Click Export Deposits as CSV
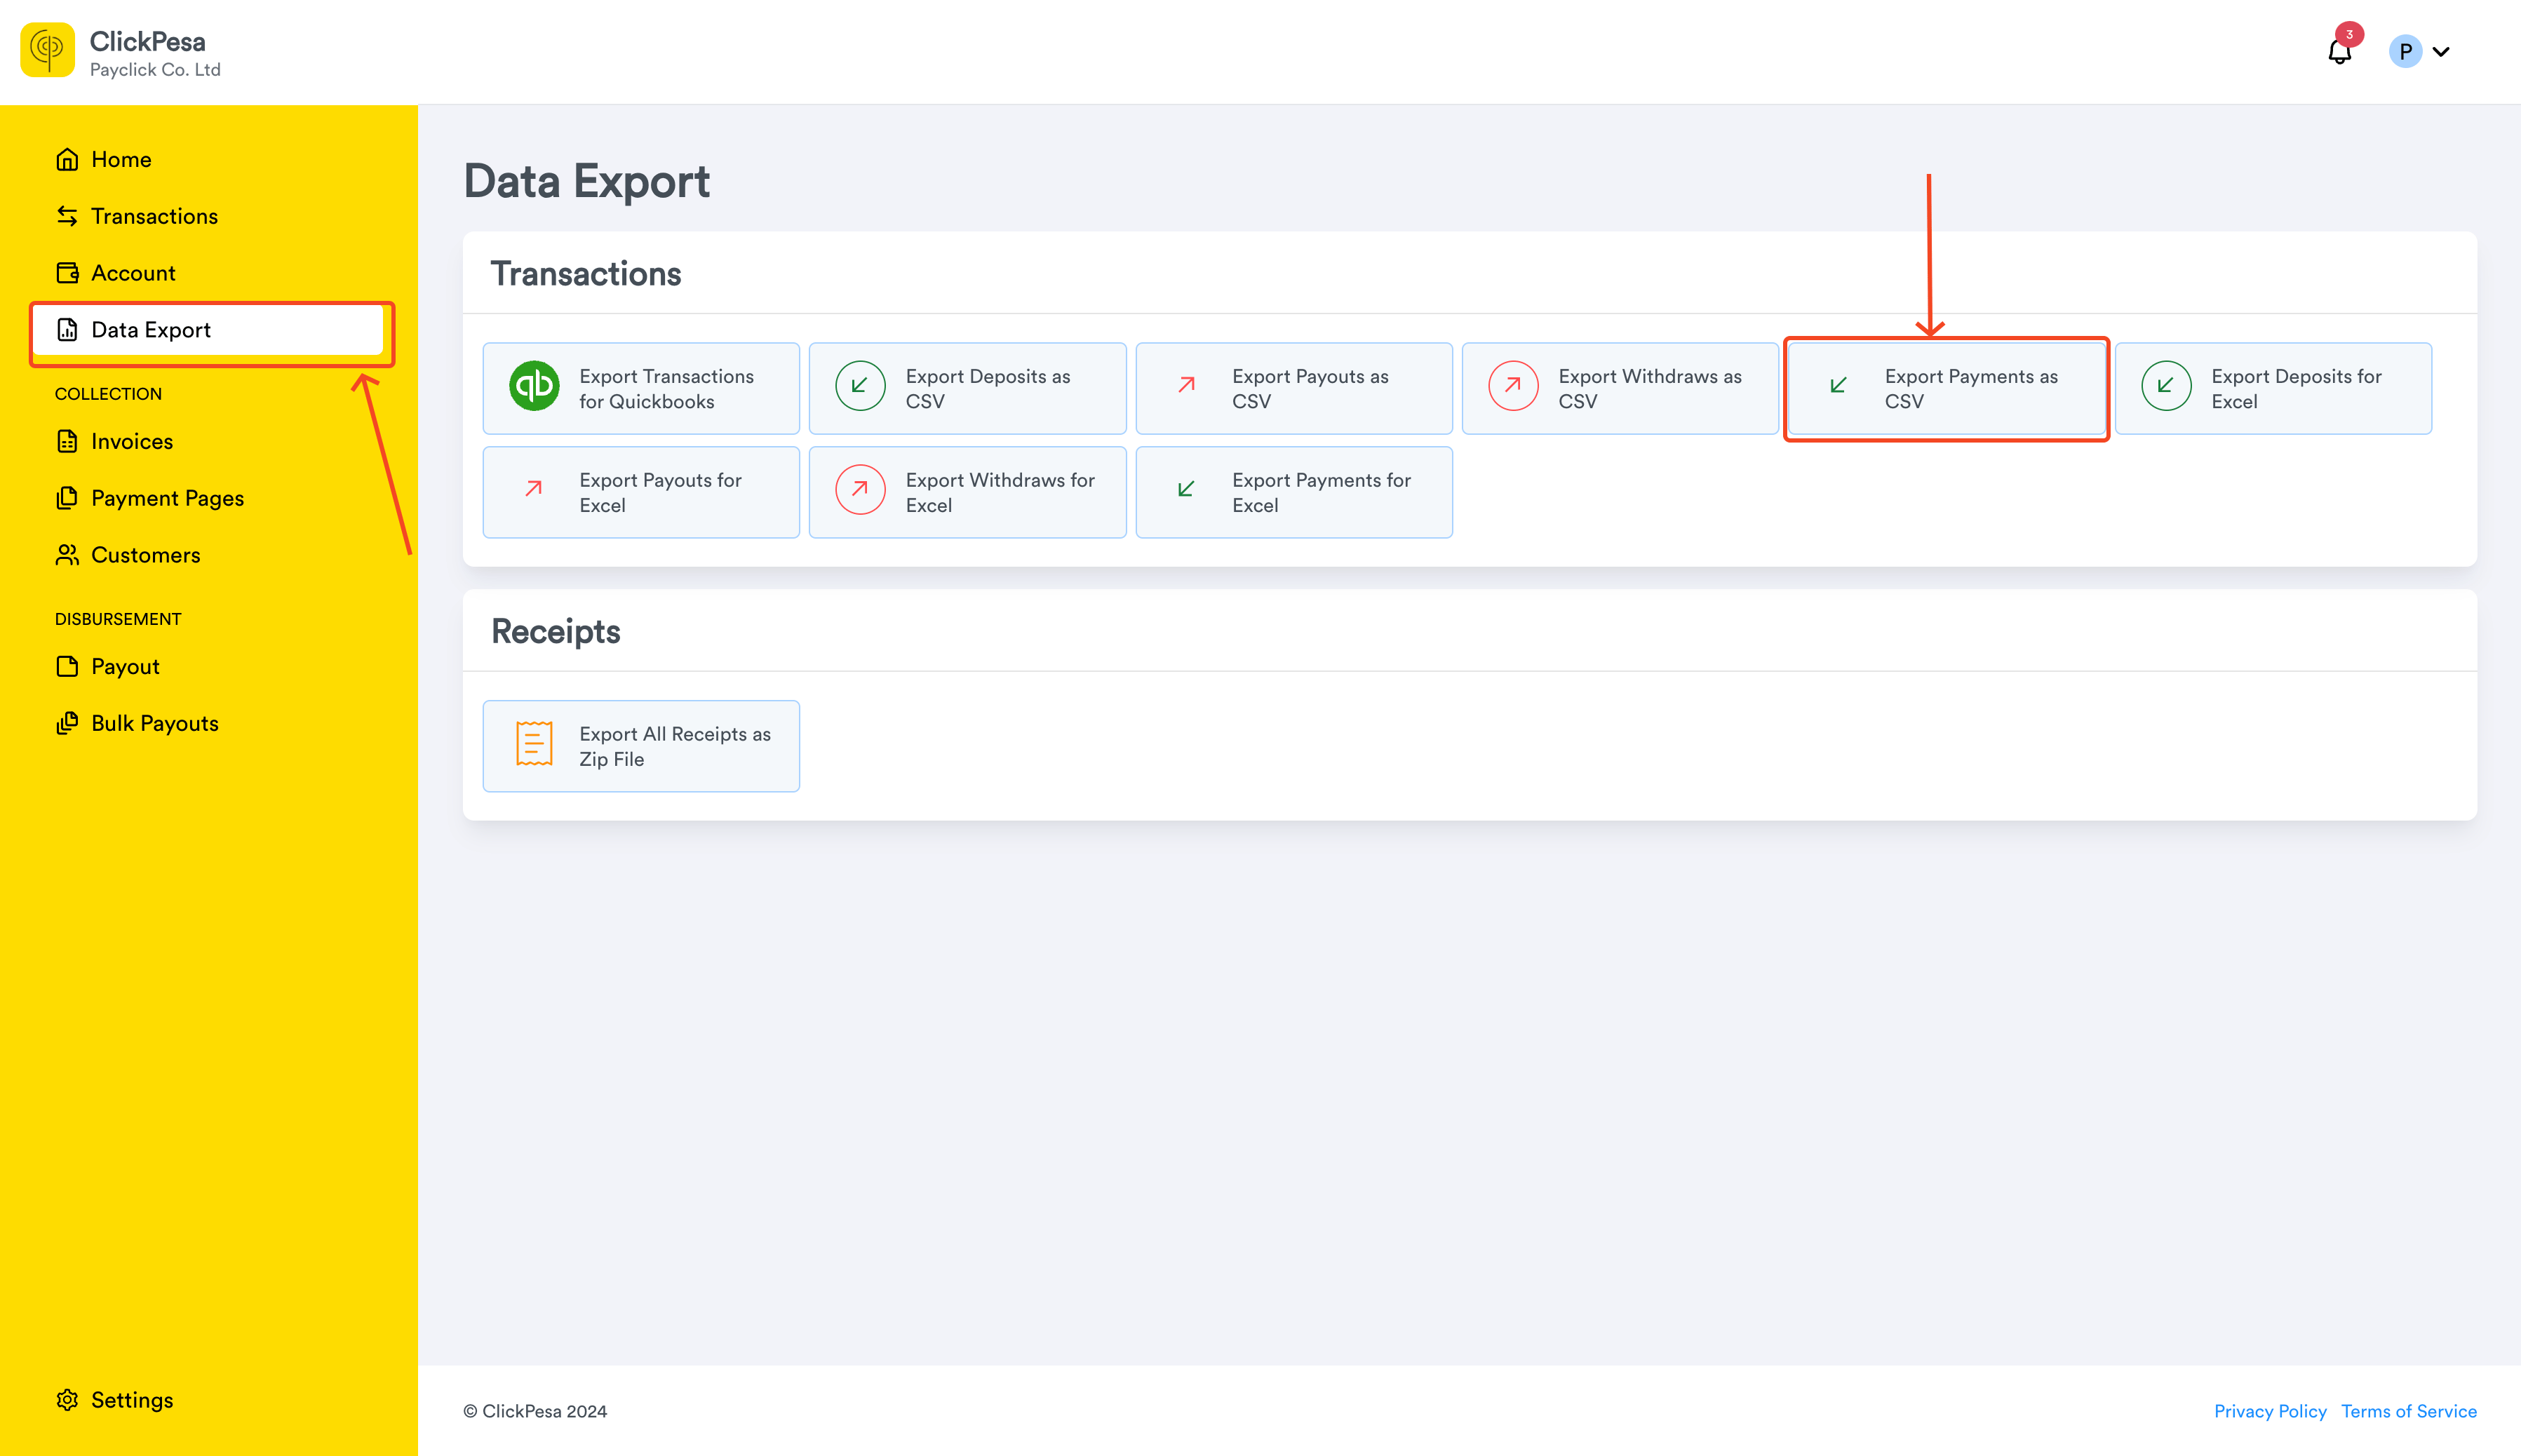Image resolution: width=2521 pixels, height=1456 pixels. (x=967, y=389)
